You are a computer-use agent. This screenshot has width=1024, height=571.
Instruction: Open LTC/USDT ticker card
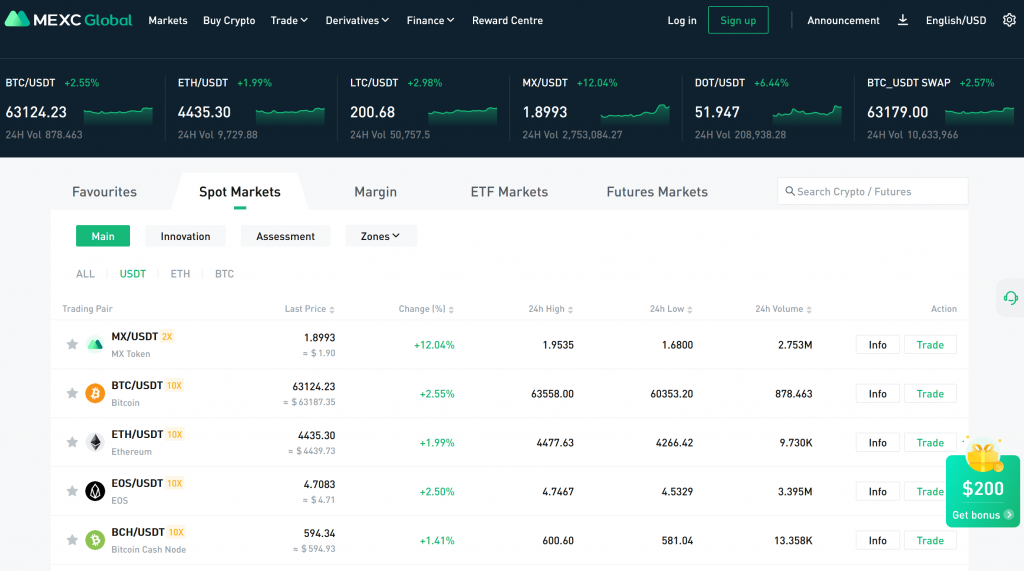click(x=423, y=108)
